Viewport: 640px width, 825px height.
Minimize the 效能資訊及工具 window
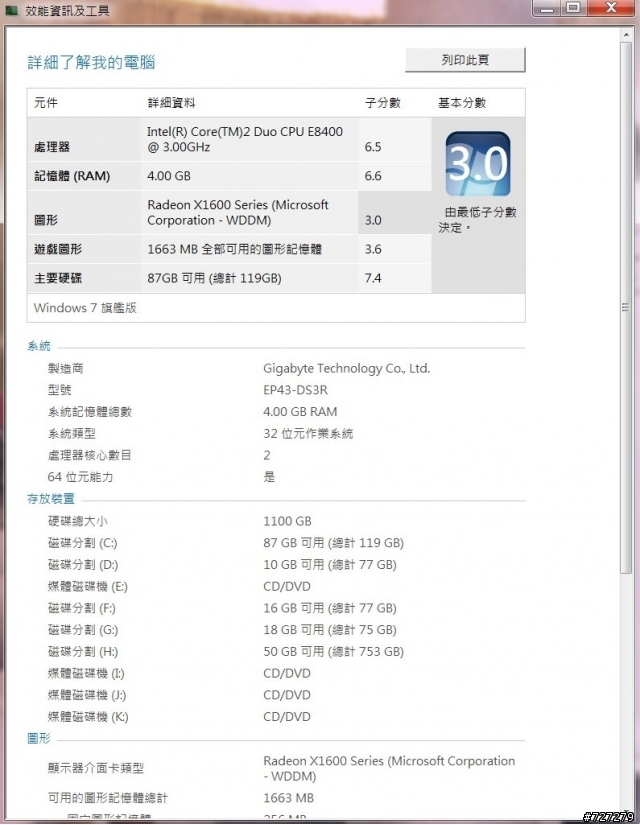click(547, 8)
